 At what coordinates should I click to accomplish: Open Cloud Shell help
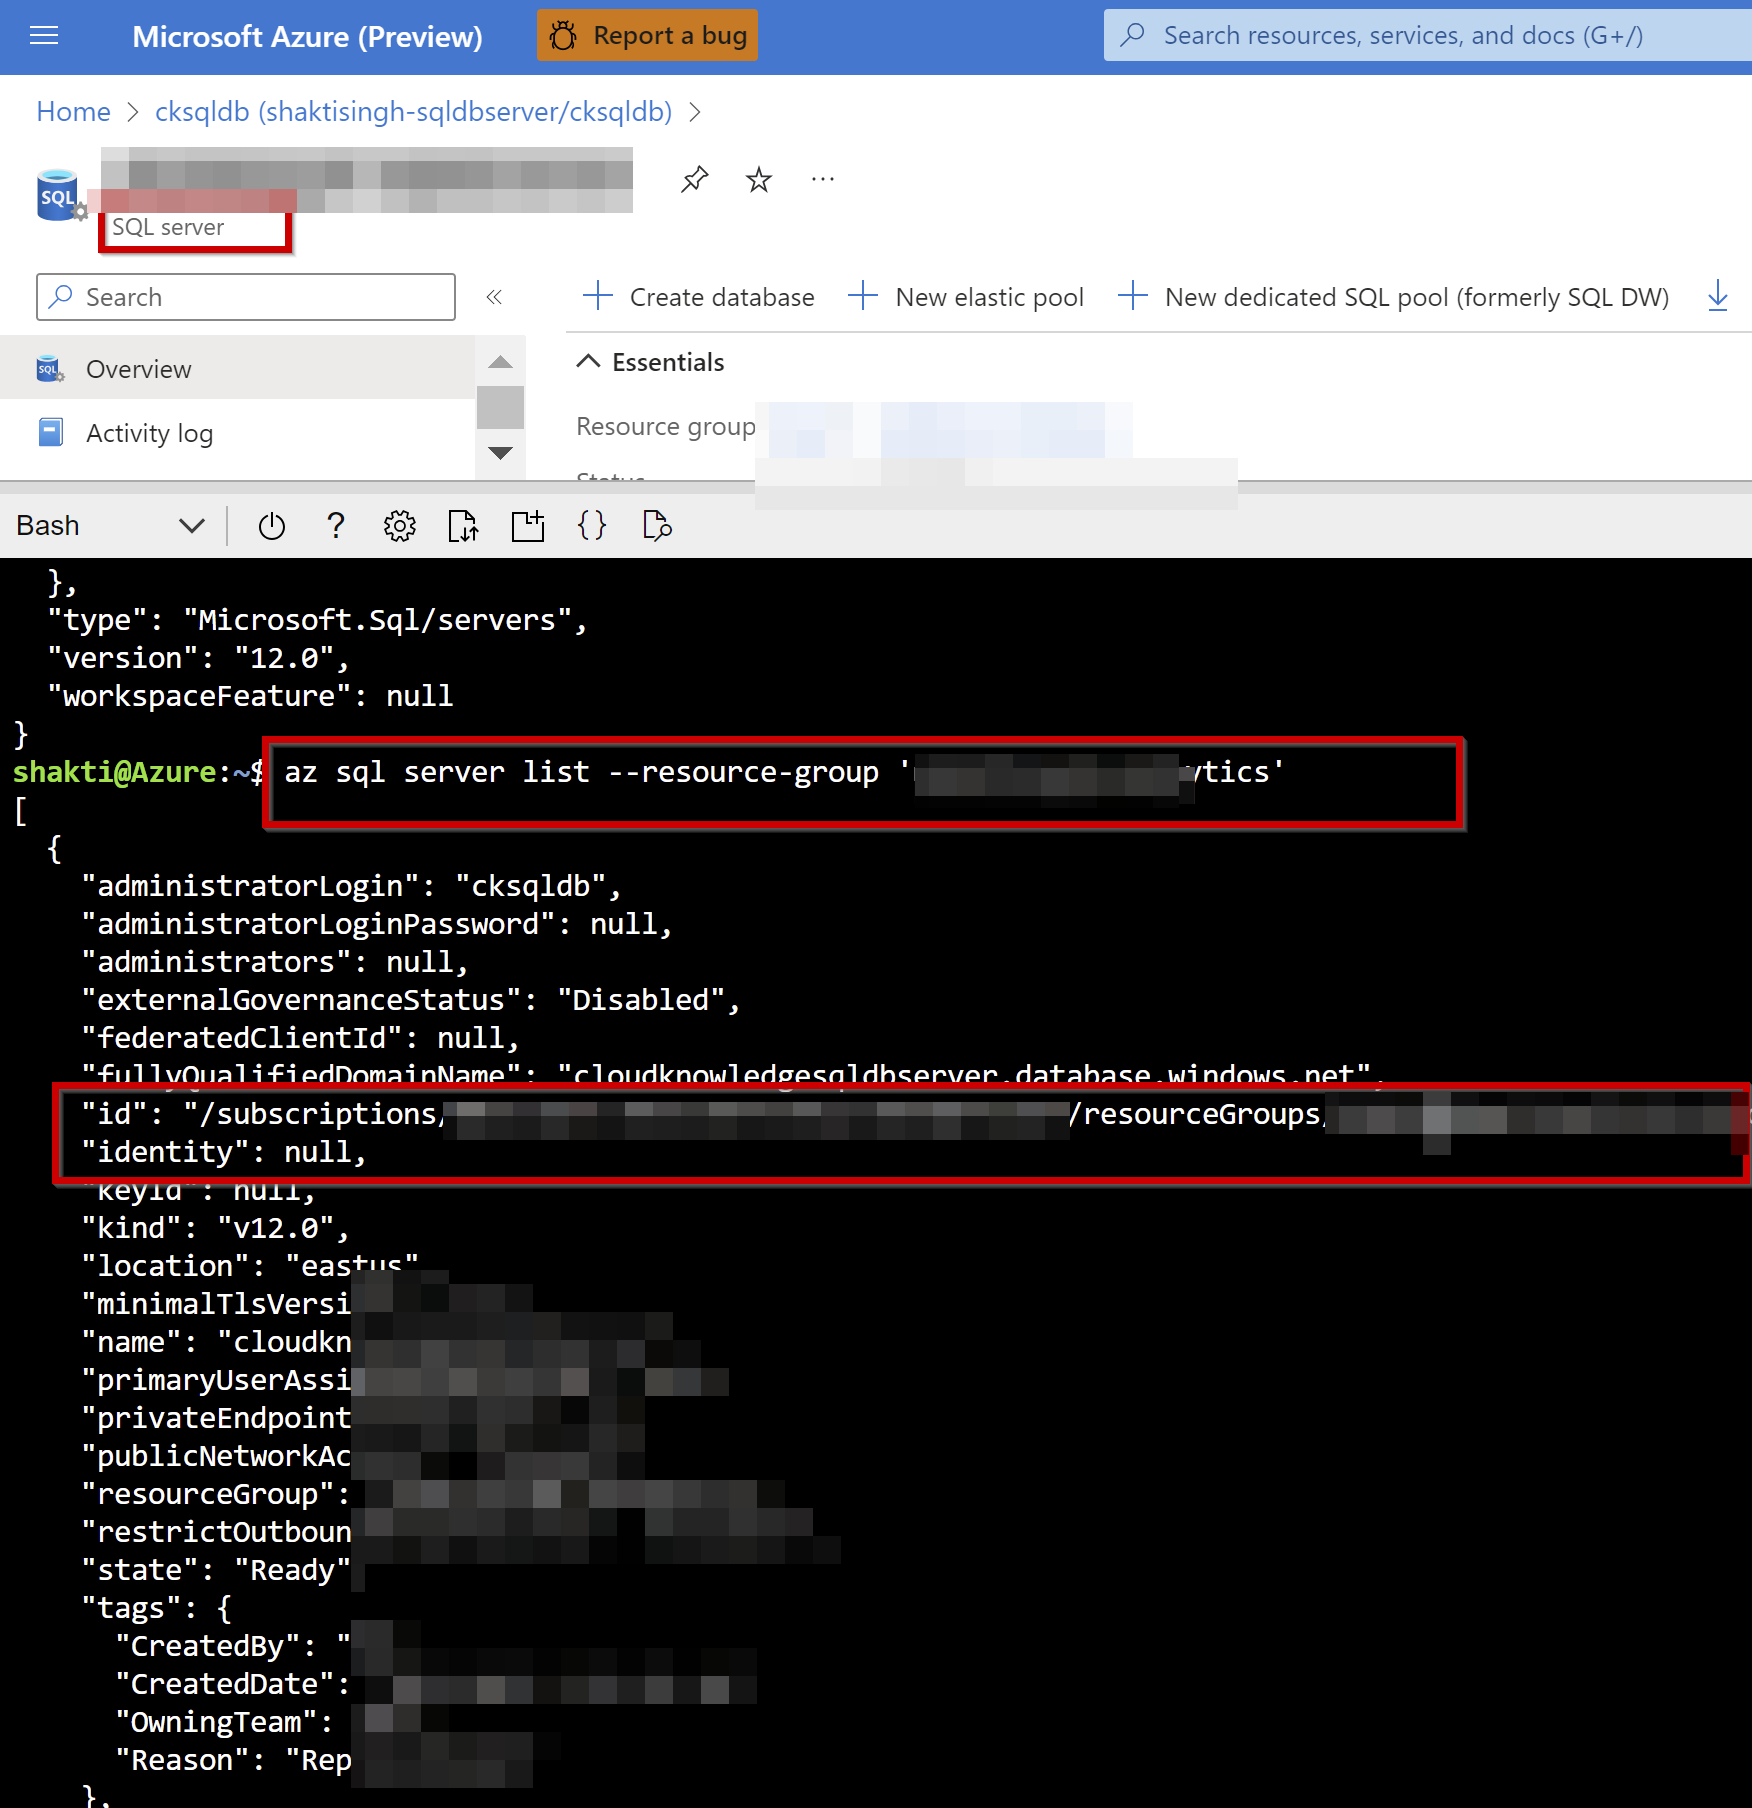point(336,526)
